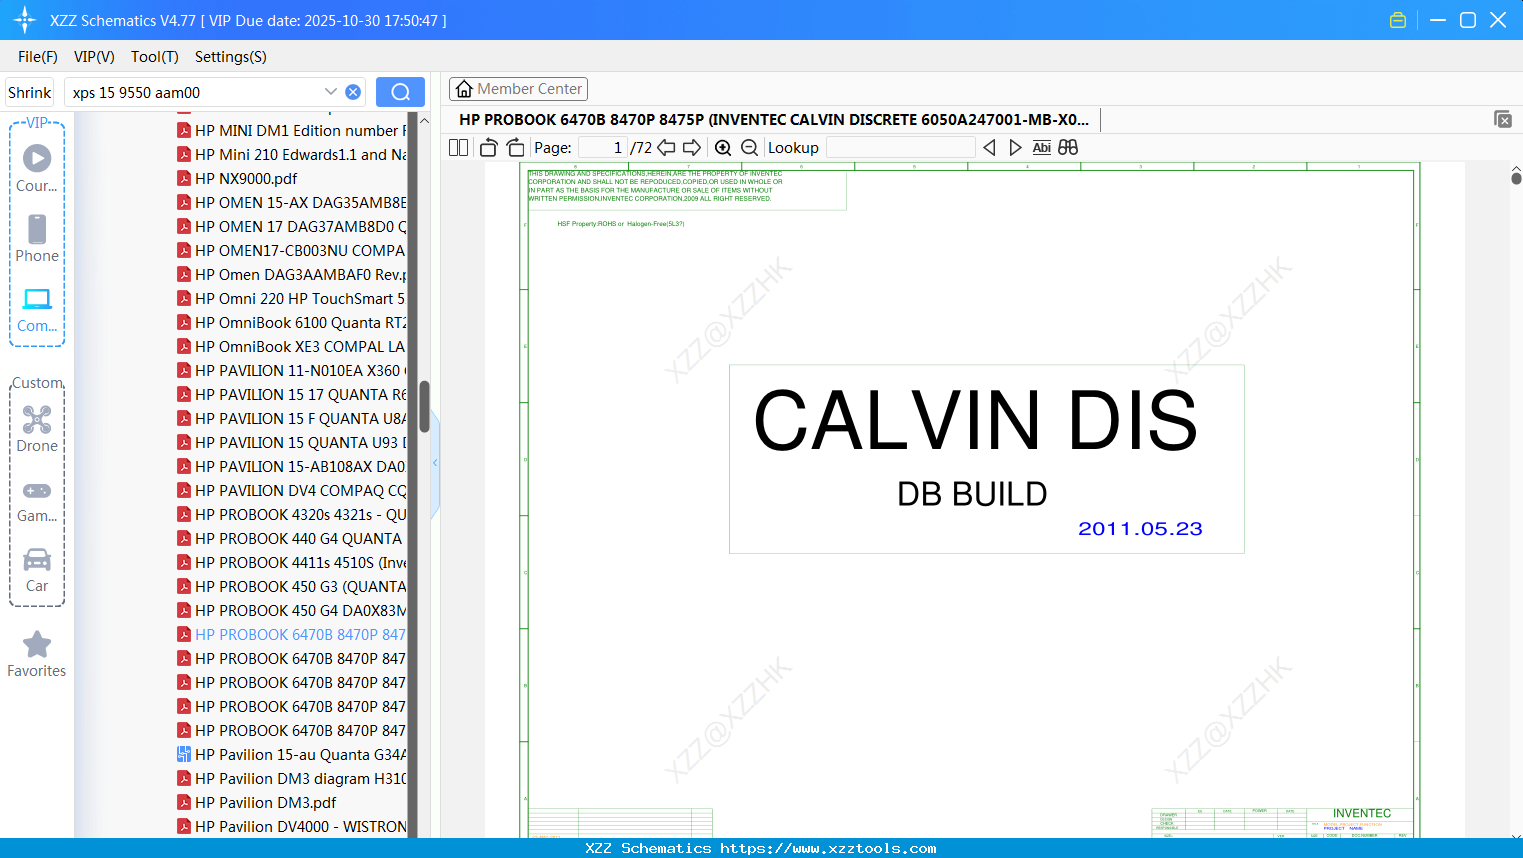The image size is (1523, 858).
Task: Go to previous page arrow
Action: (666, 148)
